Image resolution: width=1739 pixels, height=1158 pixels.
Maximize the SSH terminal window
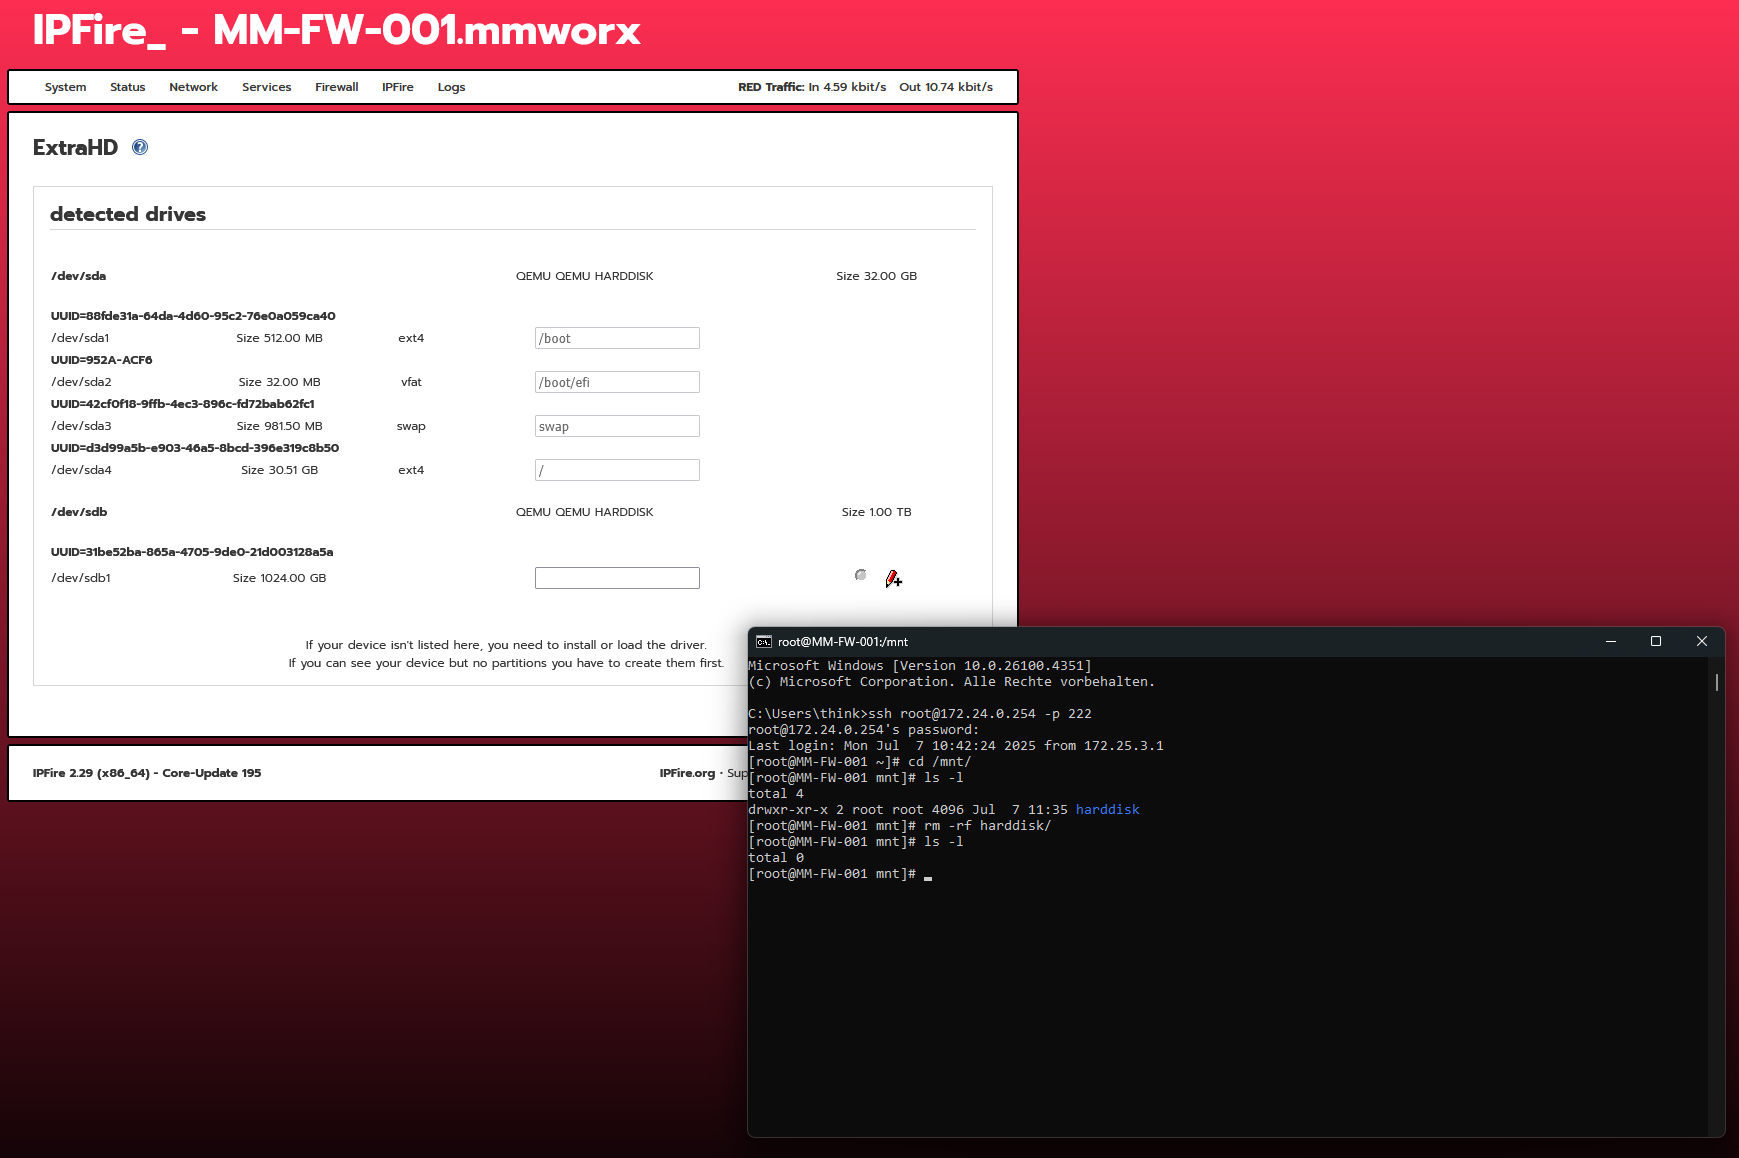coord(1656,642)
